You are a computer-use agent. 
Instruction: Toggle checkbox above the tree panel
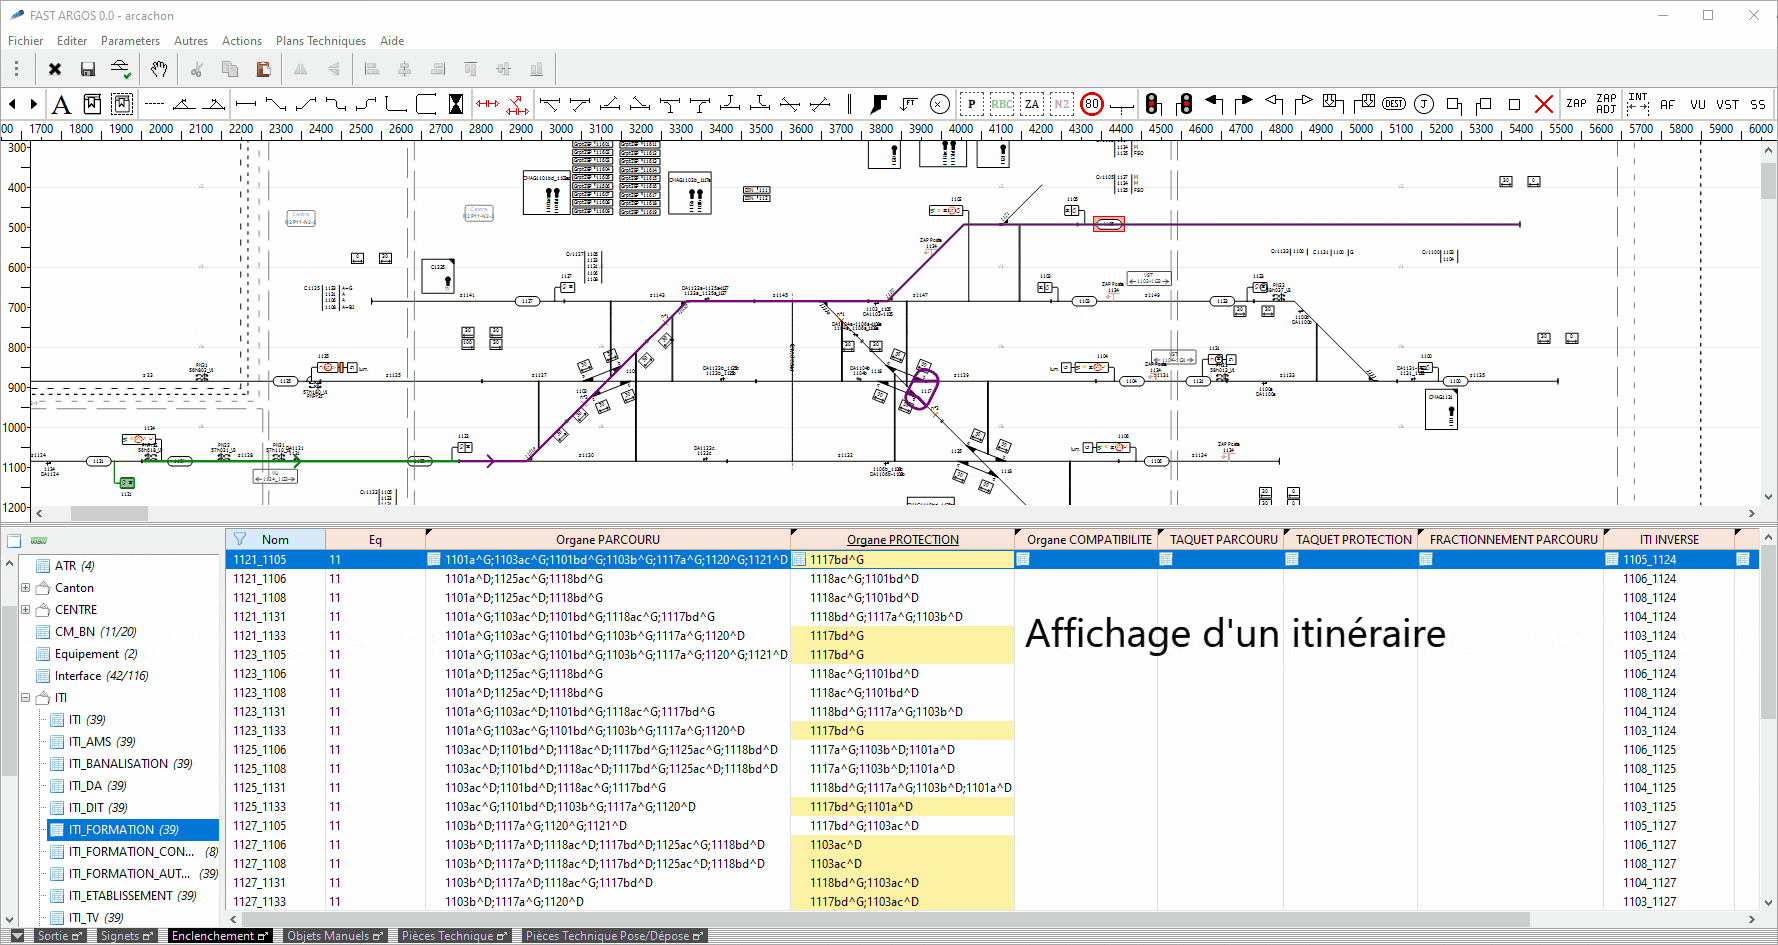14,541
